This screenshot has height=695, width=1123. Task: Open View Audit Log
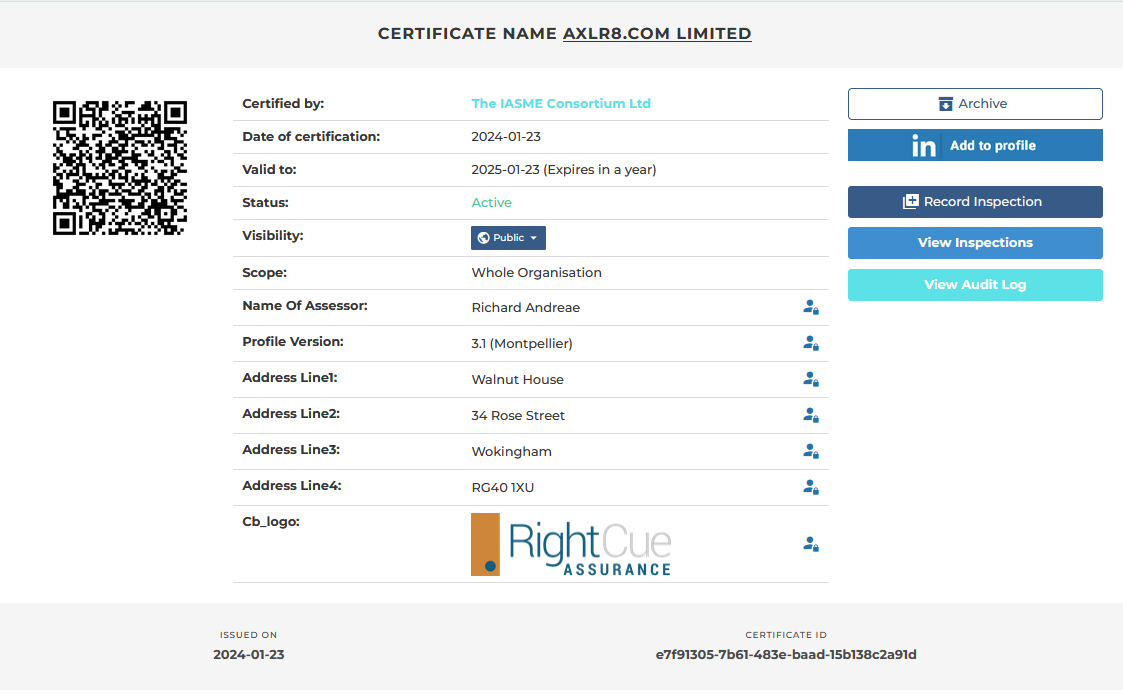click(x=975, y=284)
